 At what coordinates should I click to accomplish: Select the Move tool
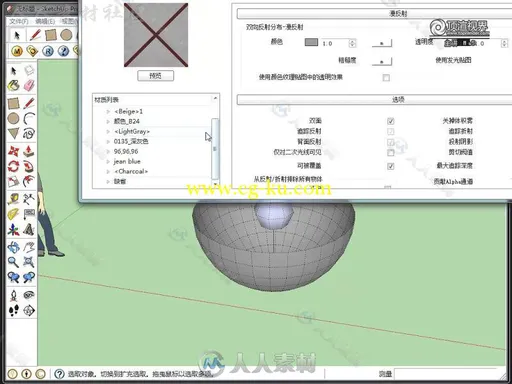(14, 151)
